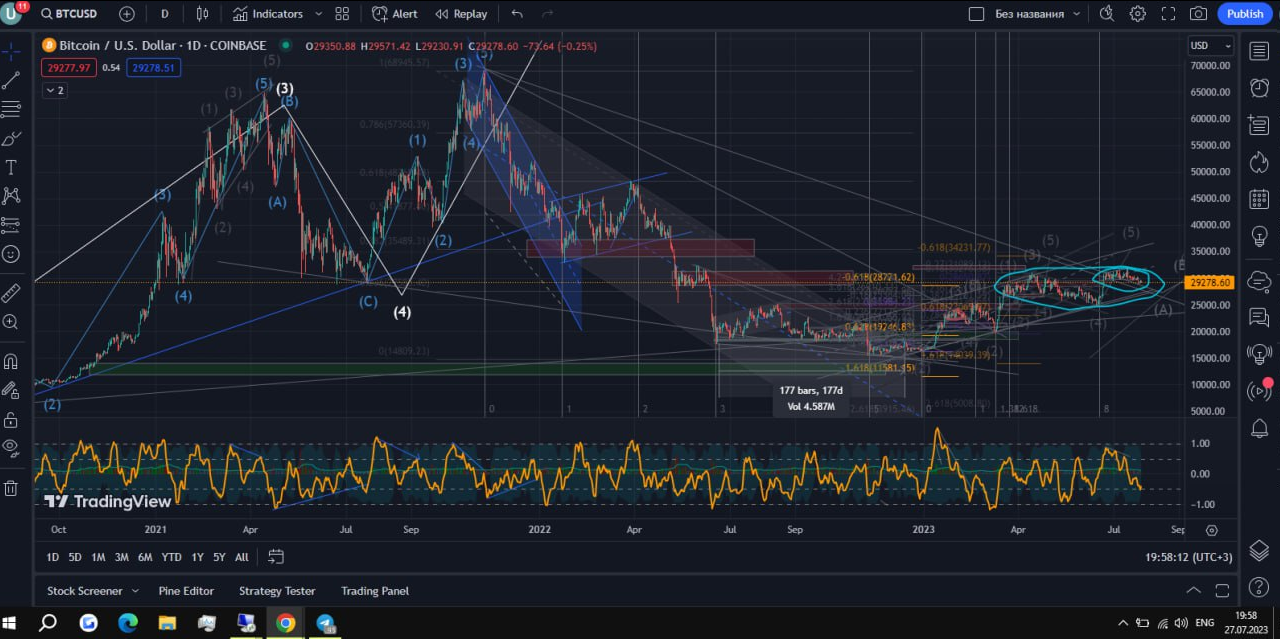This screenshot has height=639, width=1280.
Task: Open the chart patterns tool group
Action: point(11,196)
